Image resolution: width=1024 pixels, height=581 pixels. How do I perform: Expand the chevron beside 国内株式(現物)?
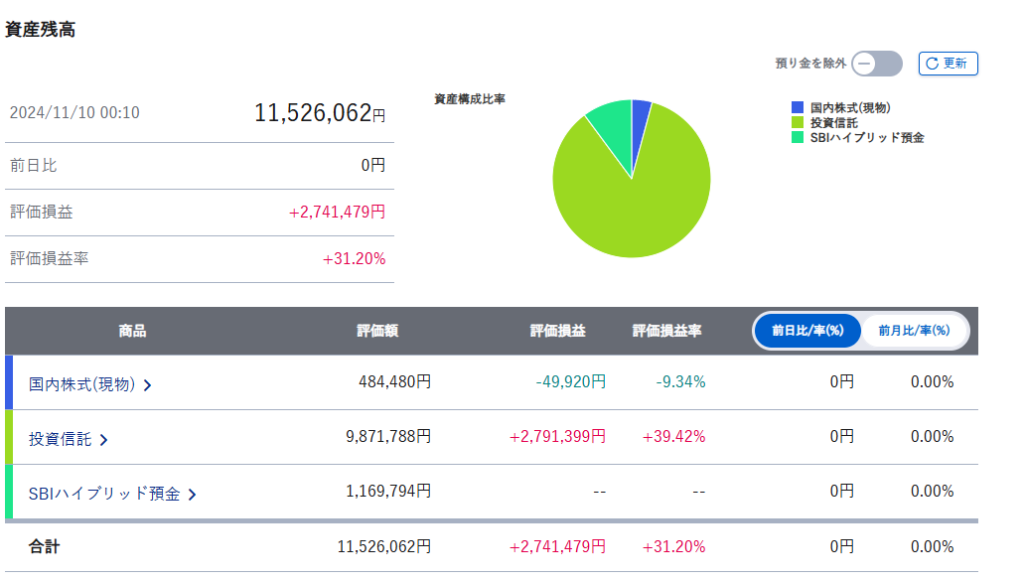148,384
